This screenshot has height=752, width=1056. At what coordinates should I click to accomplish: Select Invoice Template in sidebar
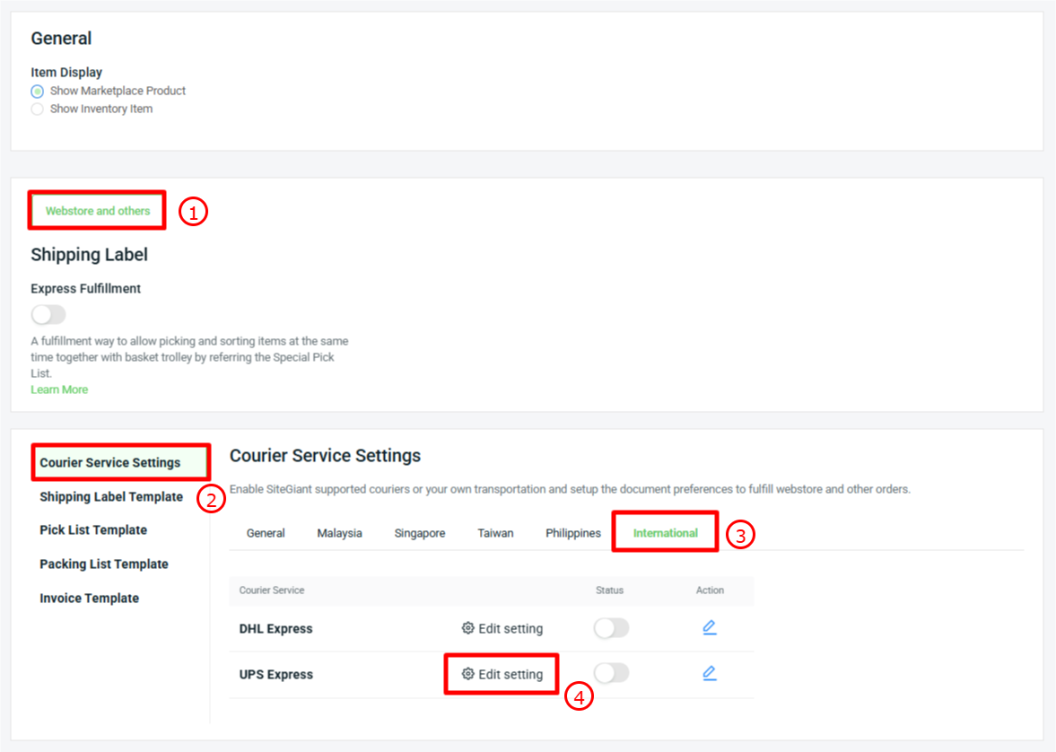[89, 598]
